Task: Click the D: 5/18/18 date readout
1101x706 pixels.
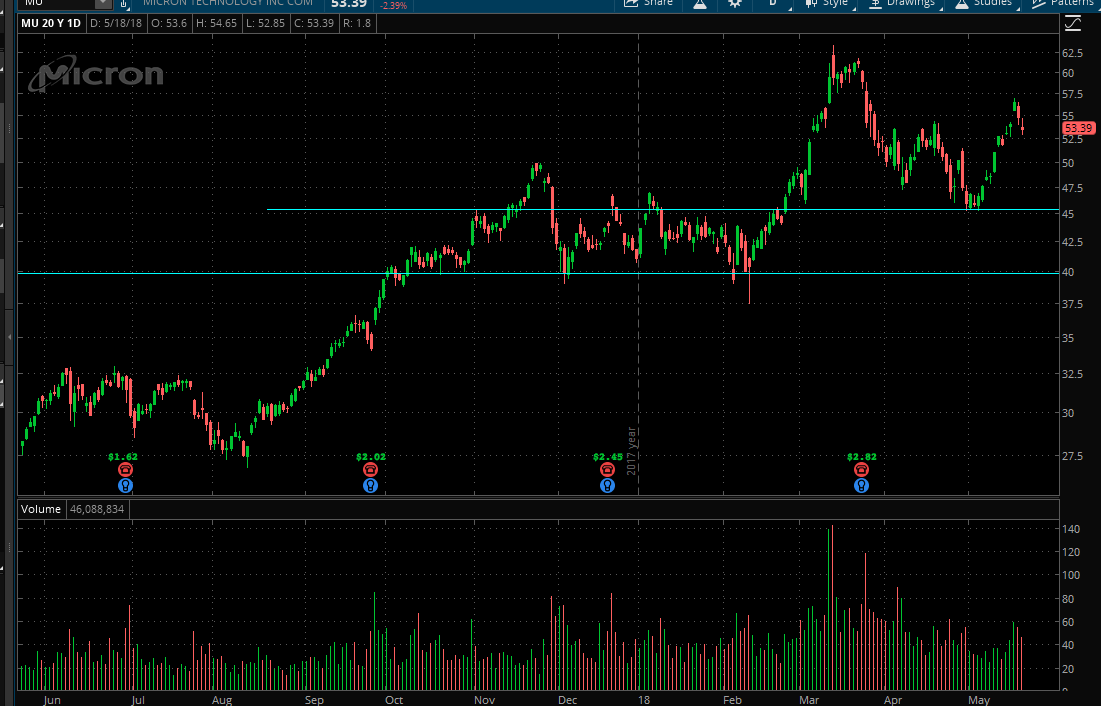Action: 116,23
